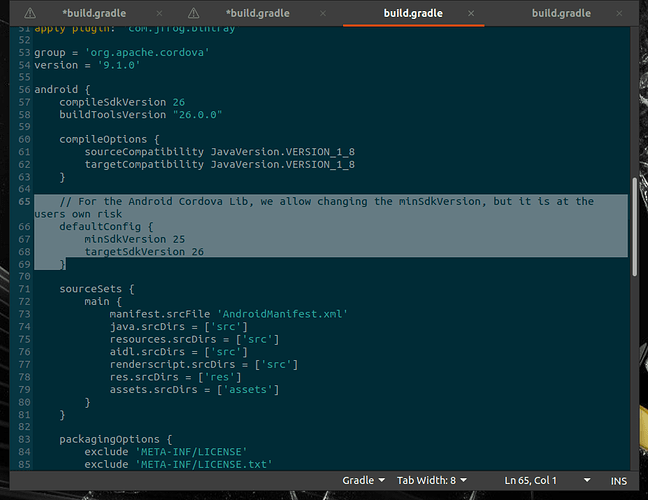Viewport: 648px width, 500px height.
Task: Click the "renderscript.srcDirs = ['src']" line
Action: coord(204,364)
